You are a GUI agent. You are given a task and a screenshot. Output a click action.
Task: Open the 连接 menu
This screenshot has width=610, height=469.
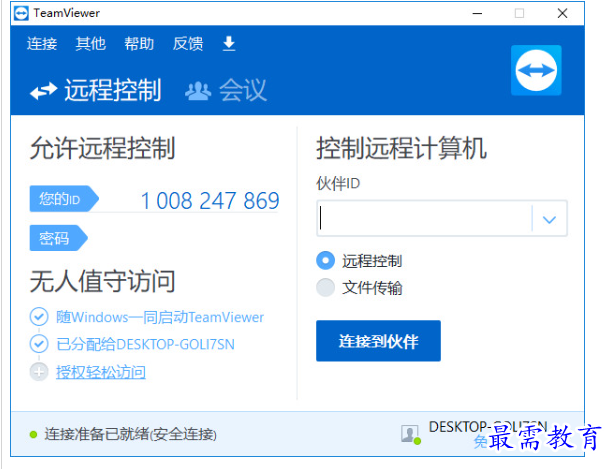[42, 44]
